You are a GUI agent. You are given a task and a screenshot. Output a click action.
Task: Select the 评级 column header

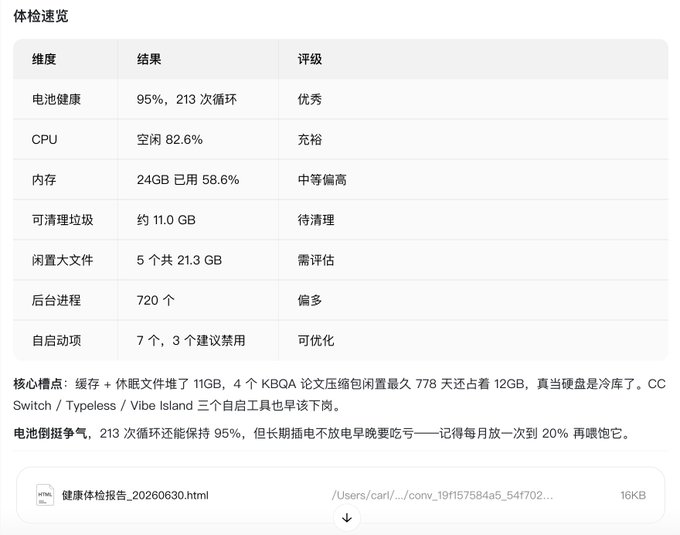[x=310, y=59]
